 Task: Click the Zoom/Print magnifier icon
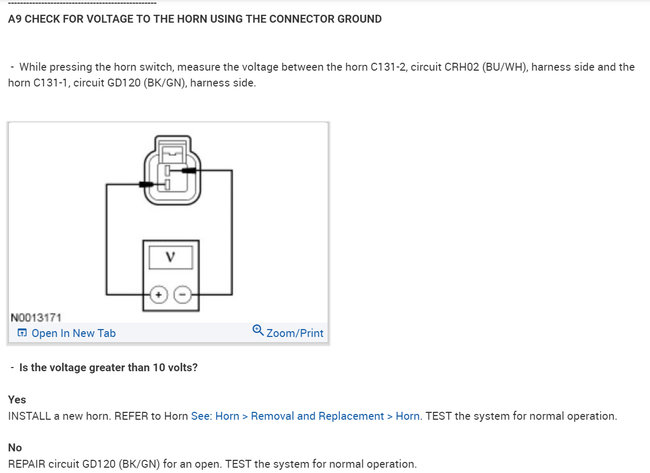258,331
